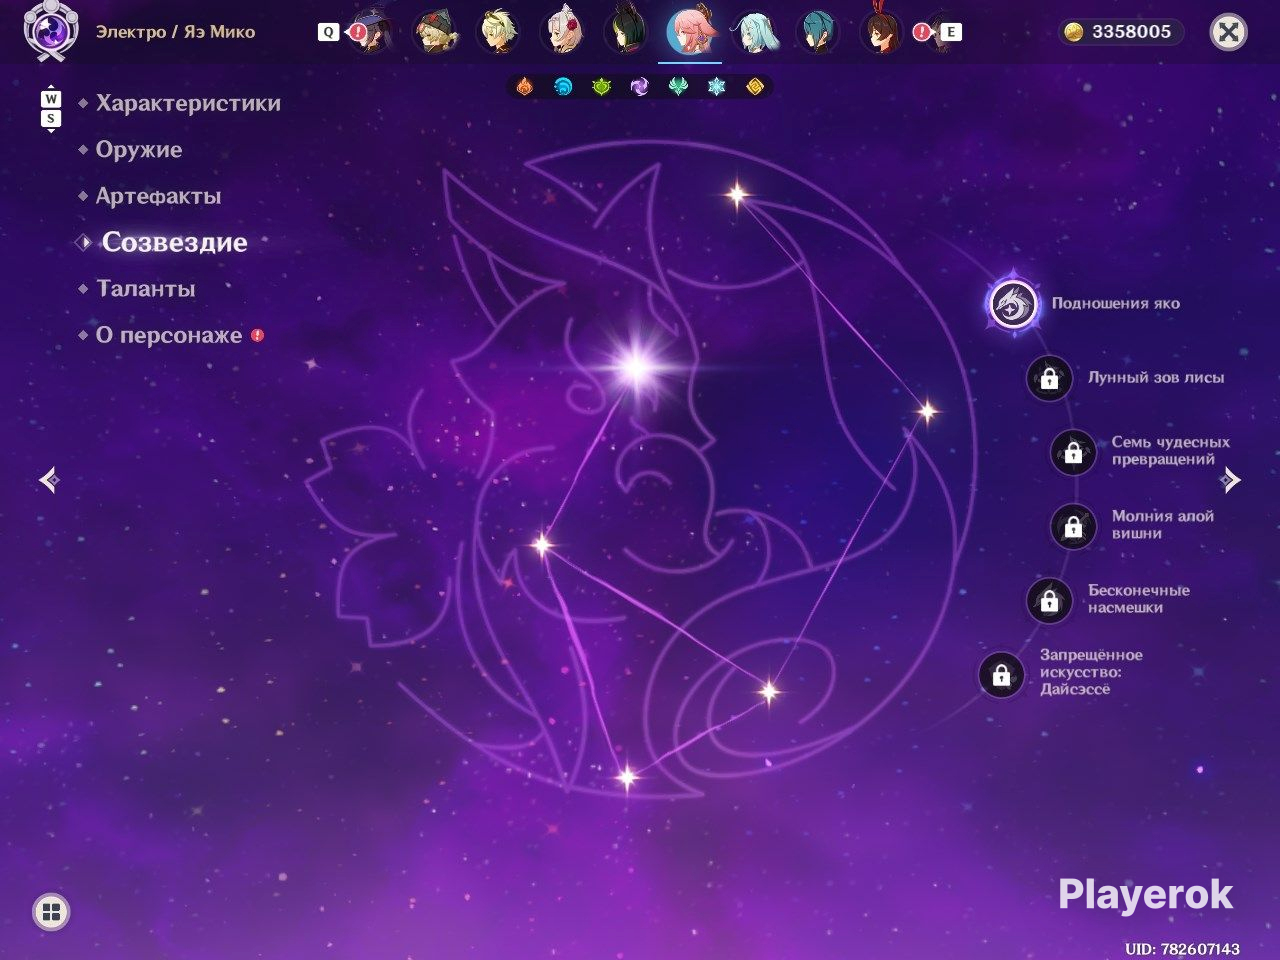Click the Q previous-character key hint
This screenshot has width=1280, height=960.
point(328,32)
